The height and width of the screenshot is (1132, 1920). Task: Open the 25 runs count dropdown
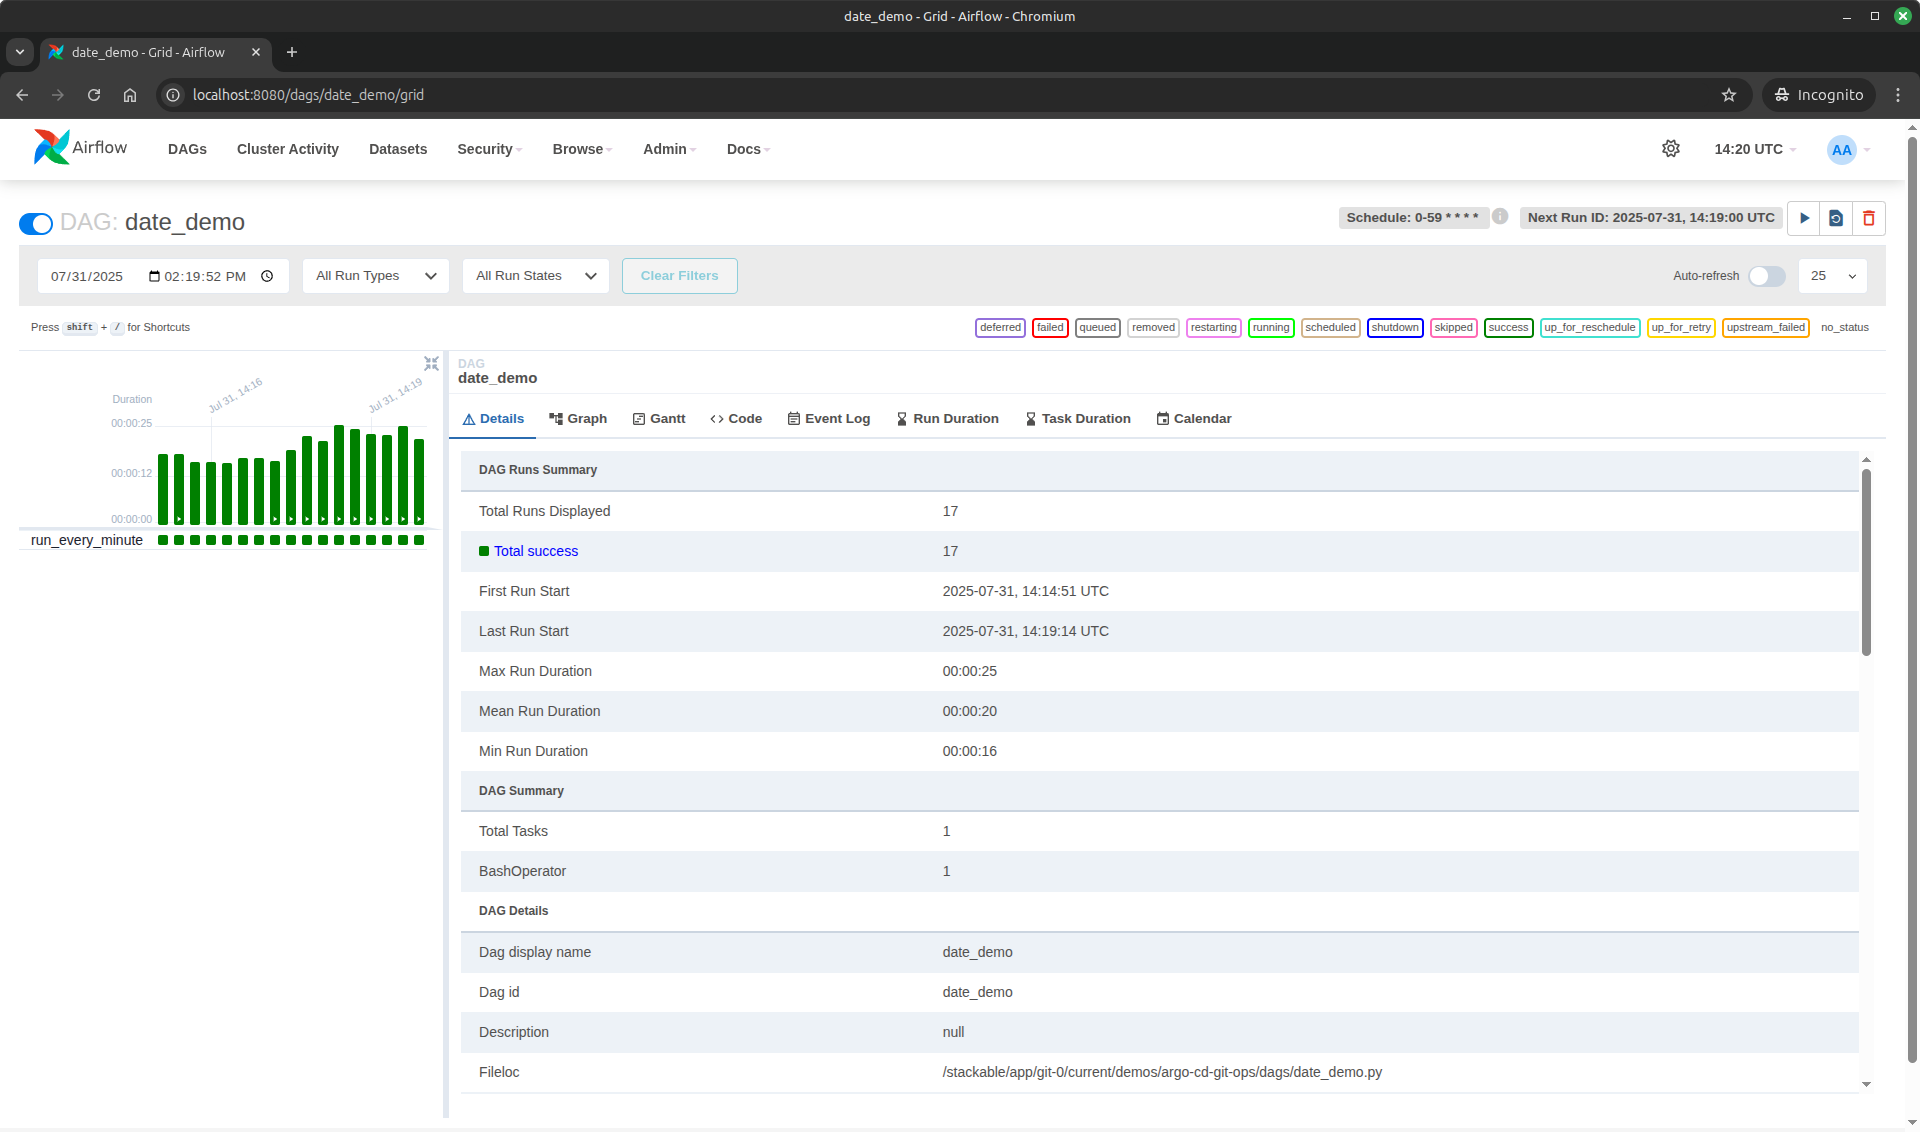1833,276
